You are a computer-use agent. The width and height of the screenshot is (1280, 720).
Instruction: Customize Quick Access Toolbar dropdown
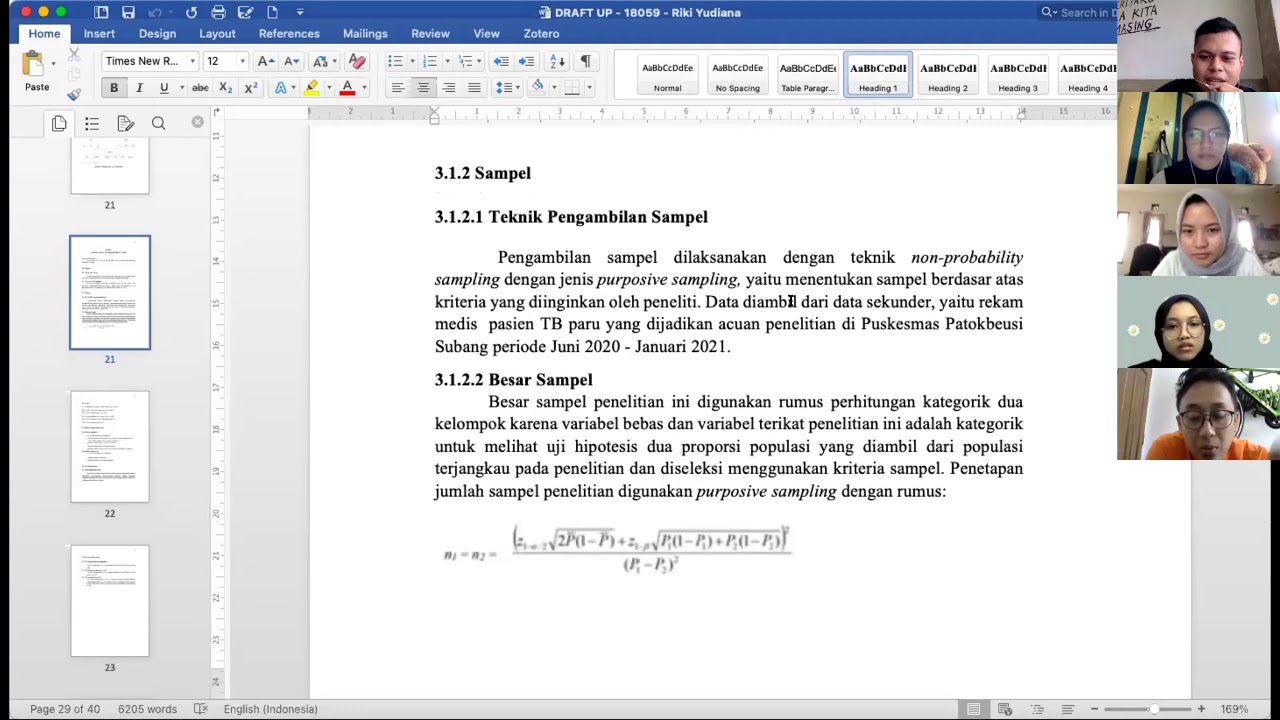click(x=300, y=12)
